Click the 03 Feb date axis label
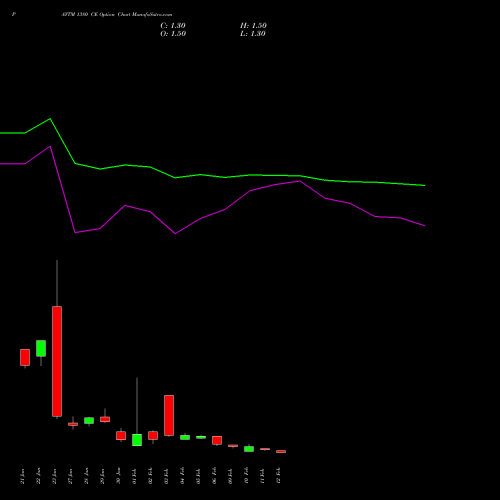500x500 pixels. click(166, 476)
